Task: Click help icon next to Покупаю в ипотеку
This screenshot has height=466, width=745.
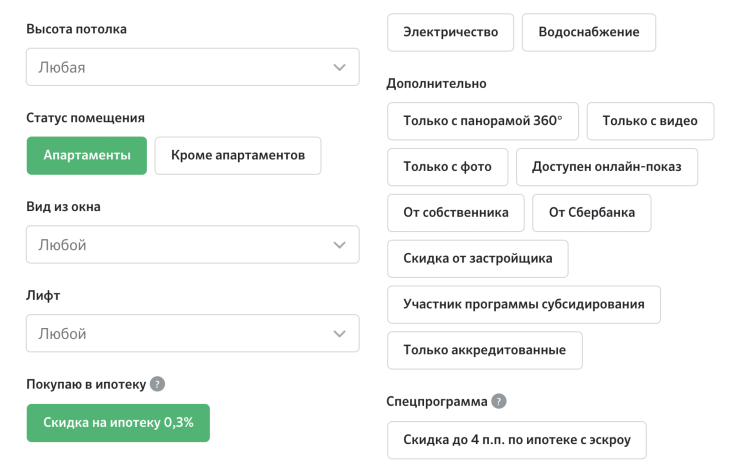Action: click(158, 384)
